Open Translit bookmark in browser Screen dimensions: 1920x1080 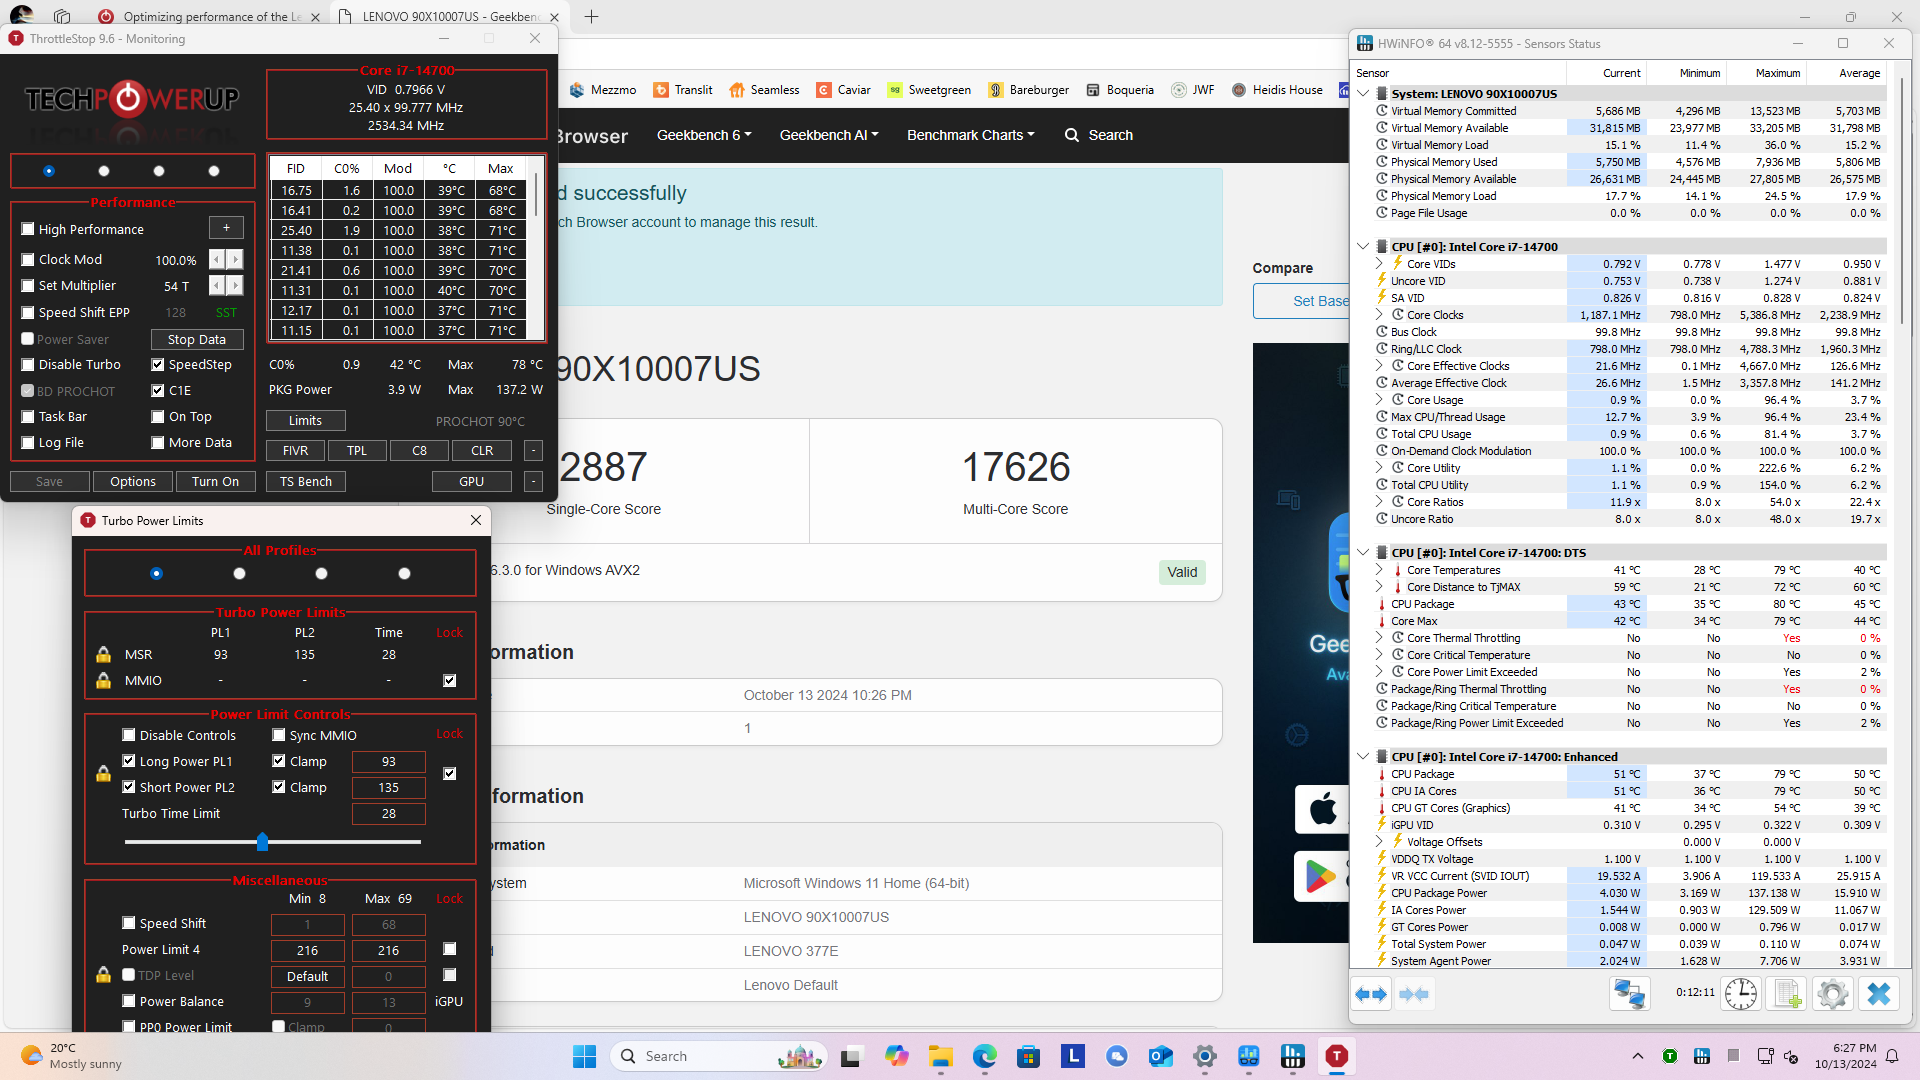(683, 90)
